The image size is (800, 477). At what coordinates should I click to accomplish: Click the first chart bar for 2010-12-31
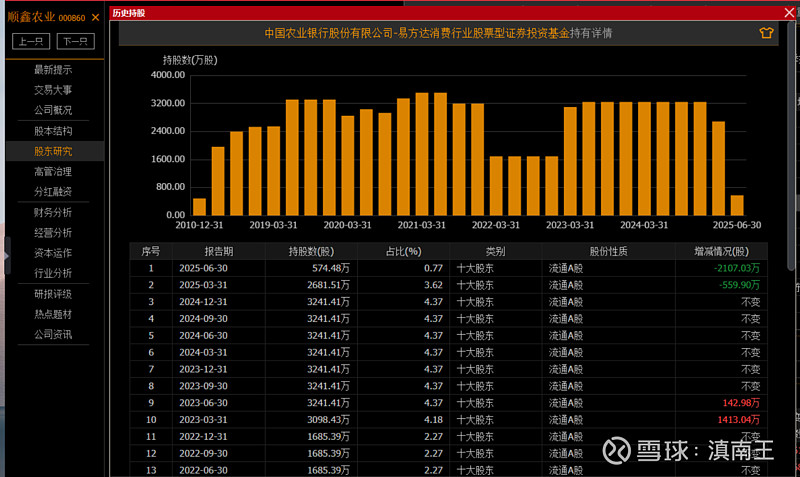pyautogui.click(x=199, y=207)
